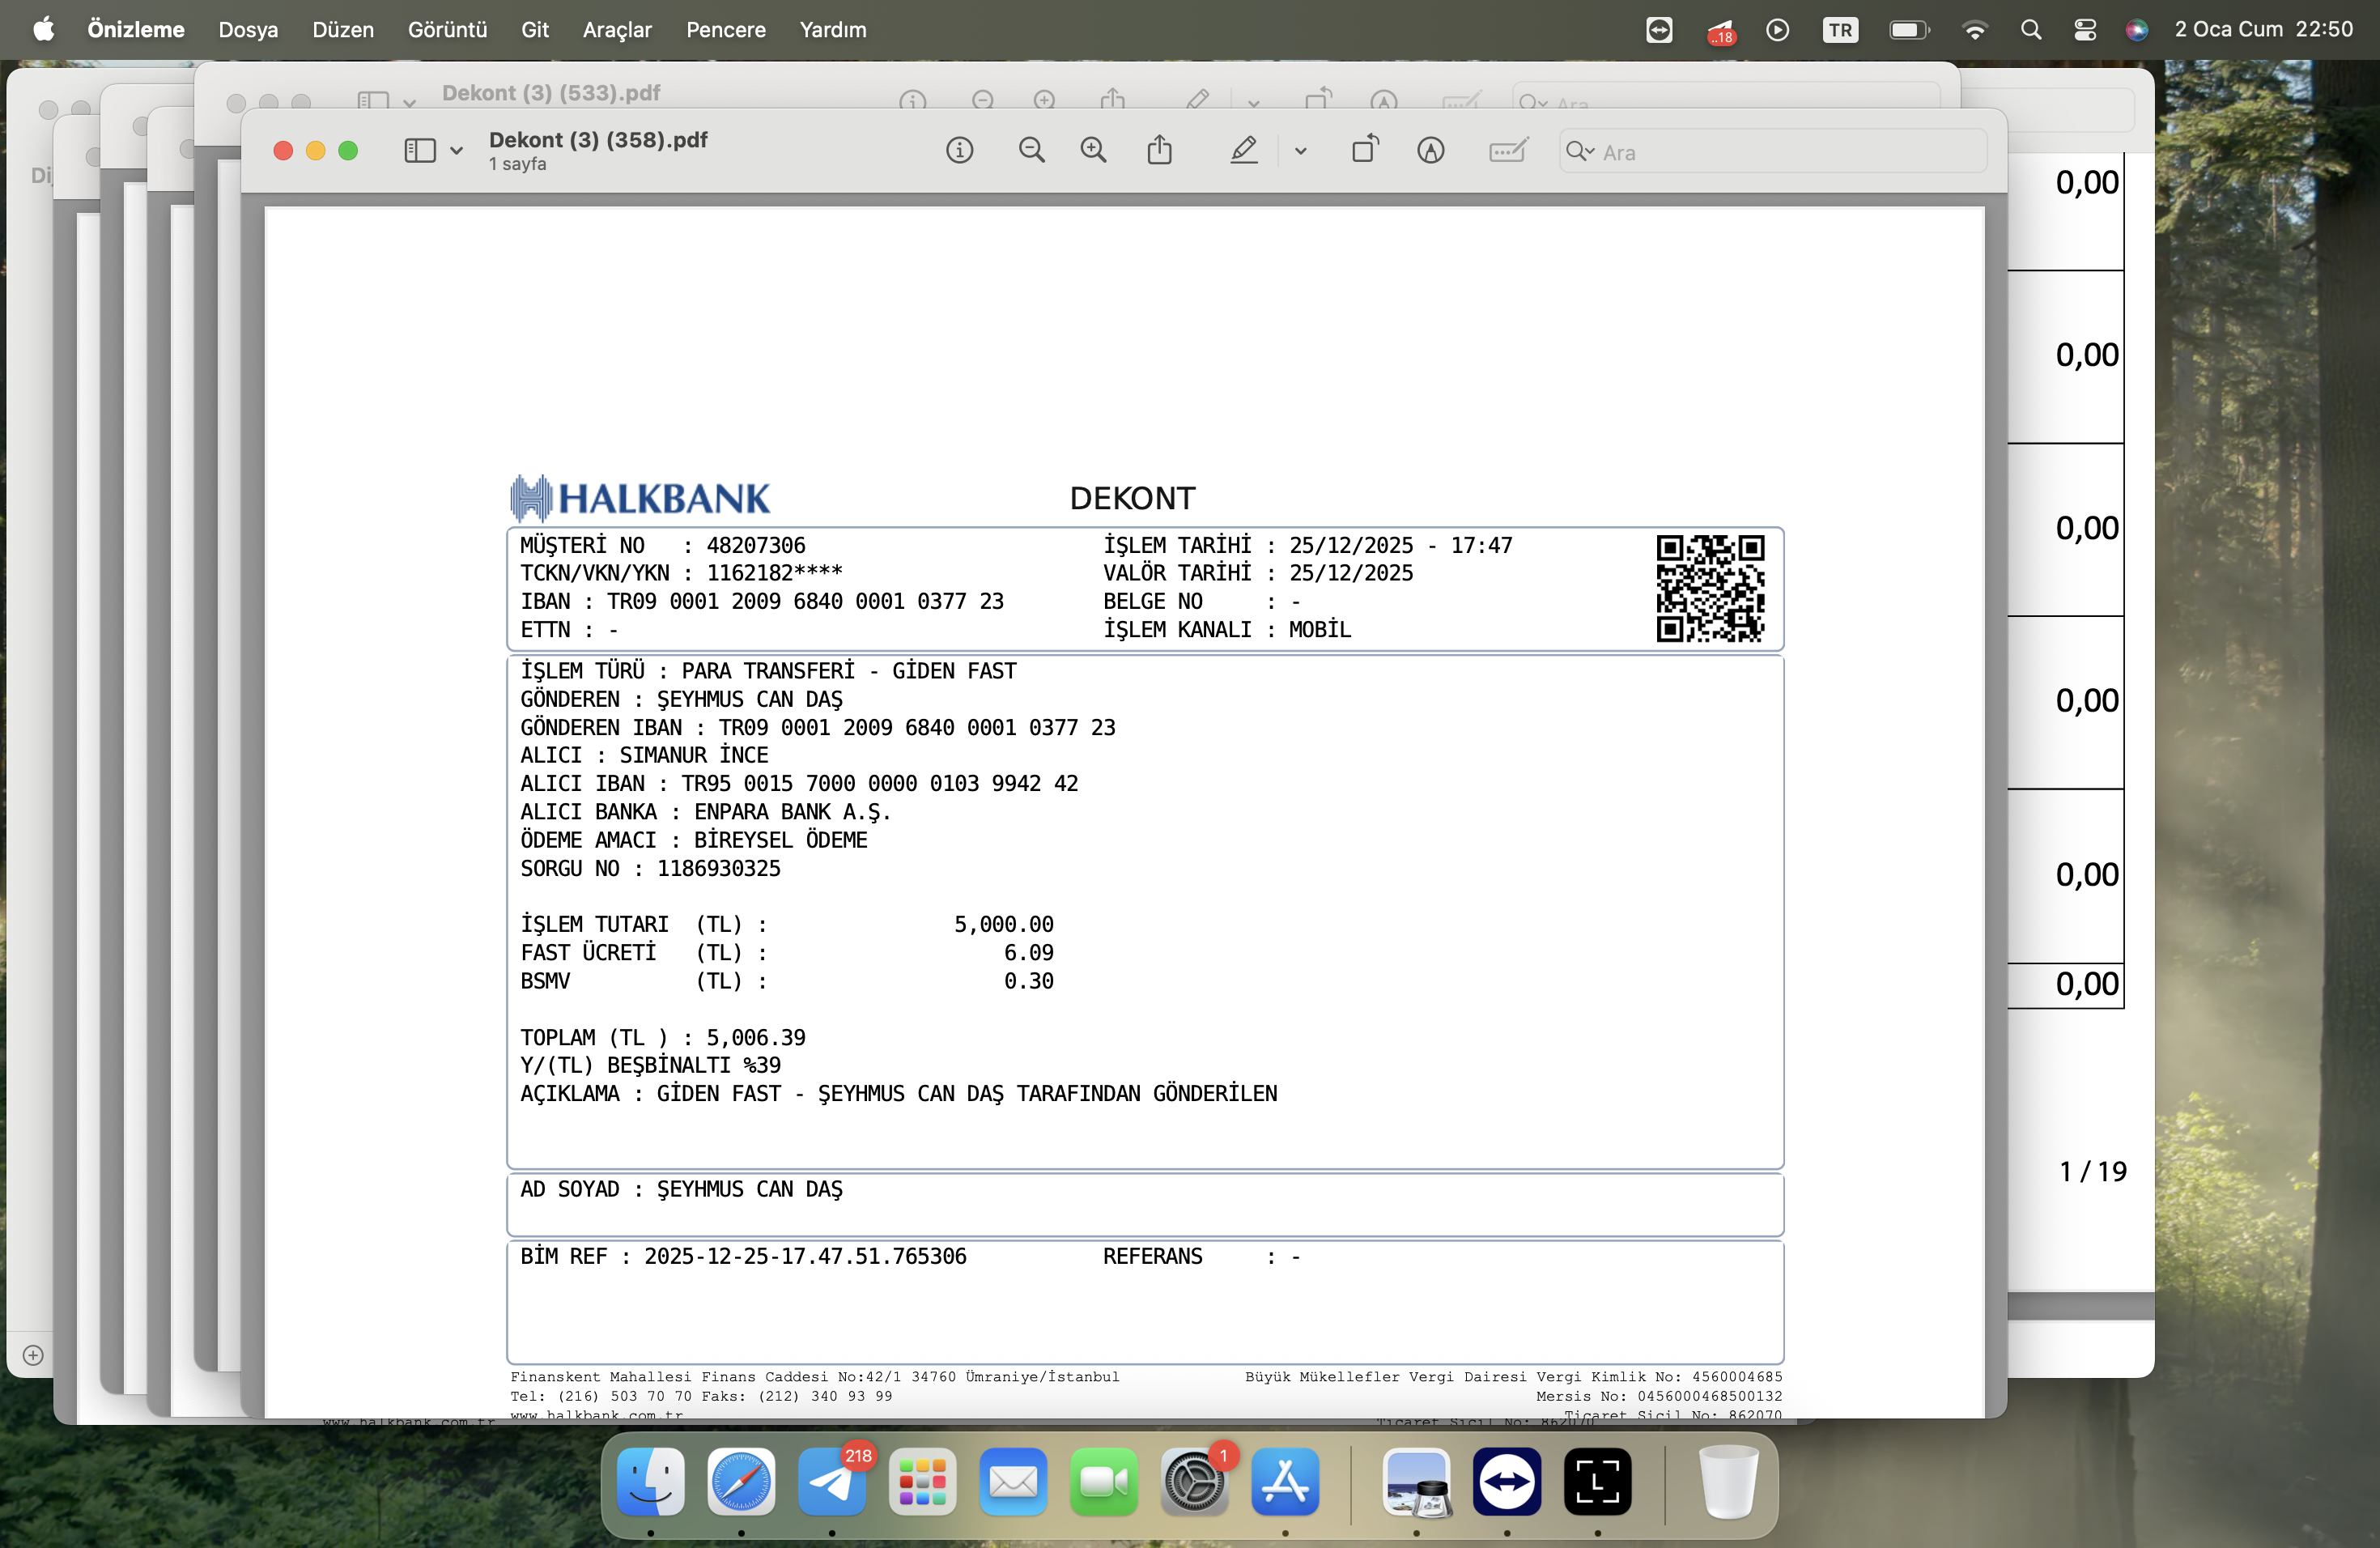Open Launchpad from the Dock
Image resolution: width=2380 pixels, height=1548 pixels.
922,1481
